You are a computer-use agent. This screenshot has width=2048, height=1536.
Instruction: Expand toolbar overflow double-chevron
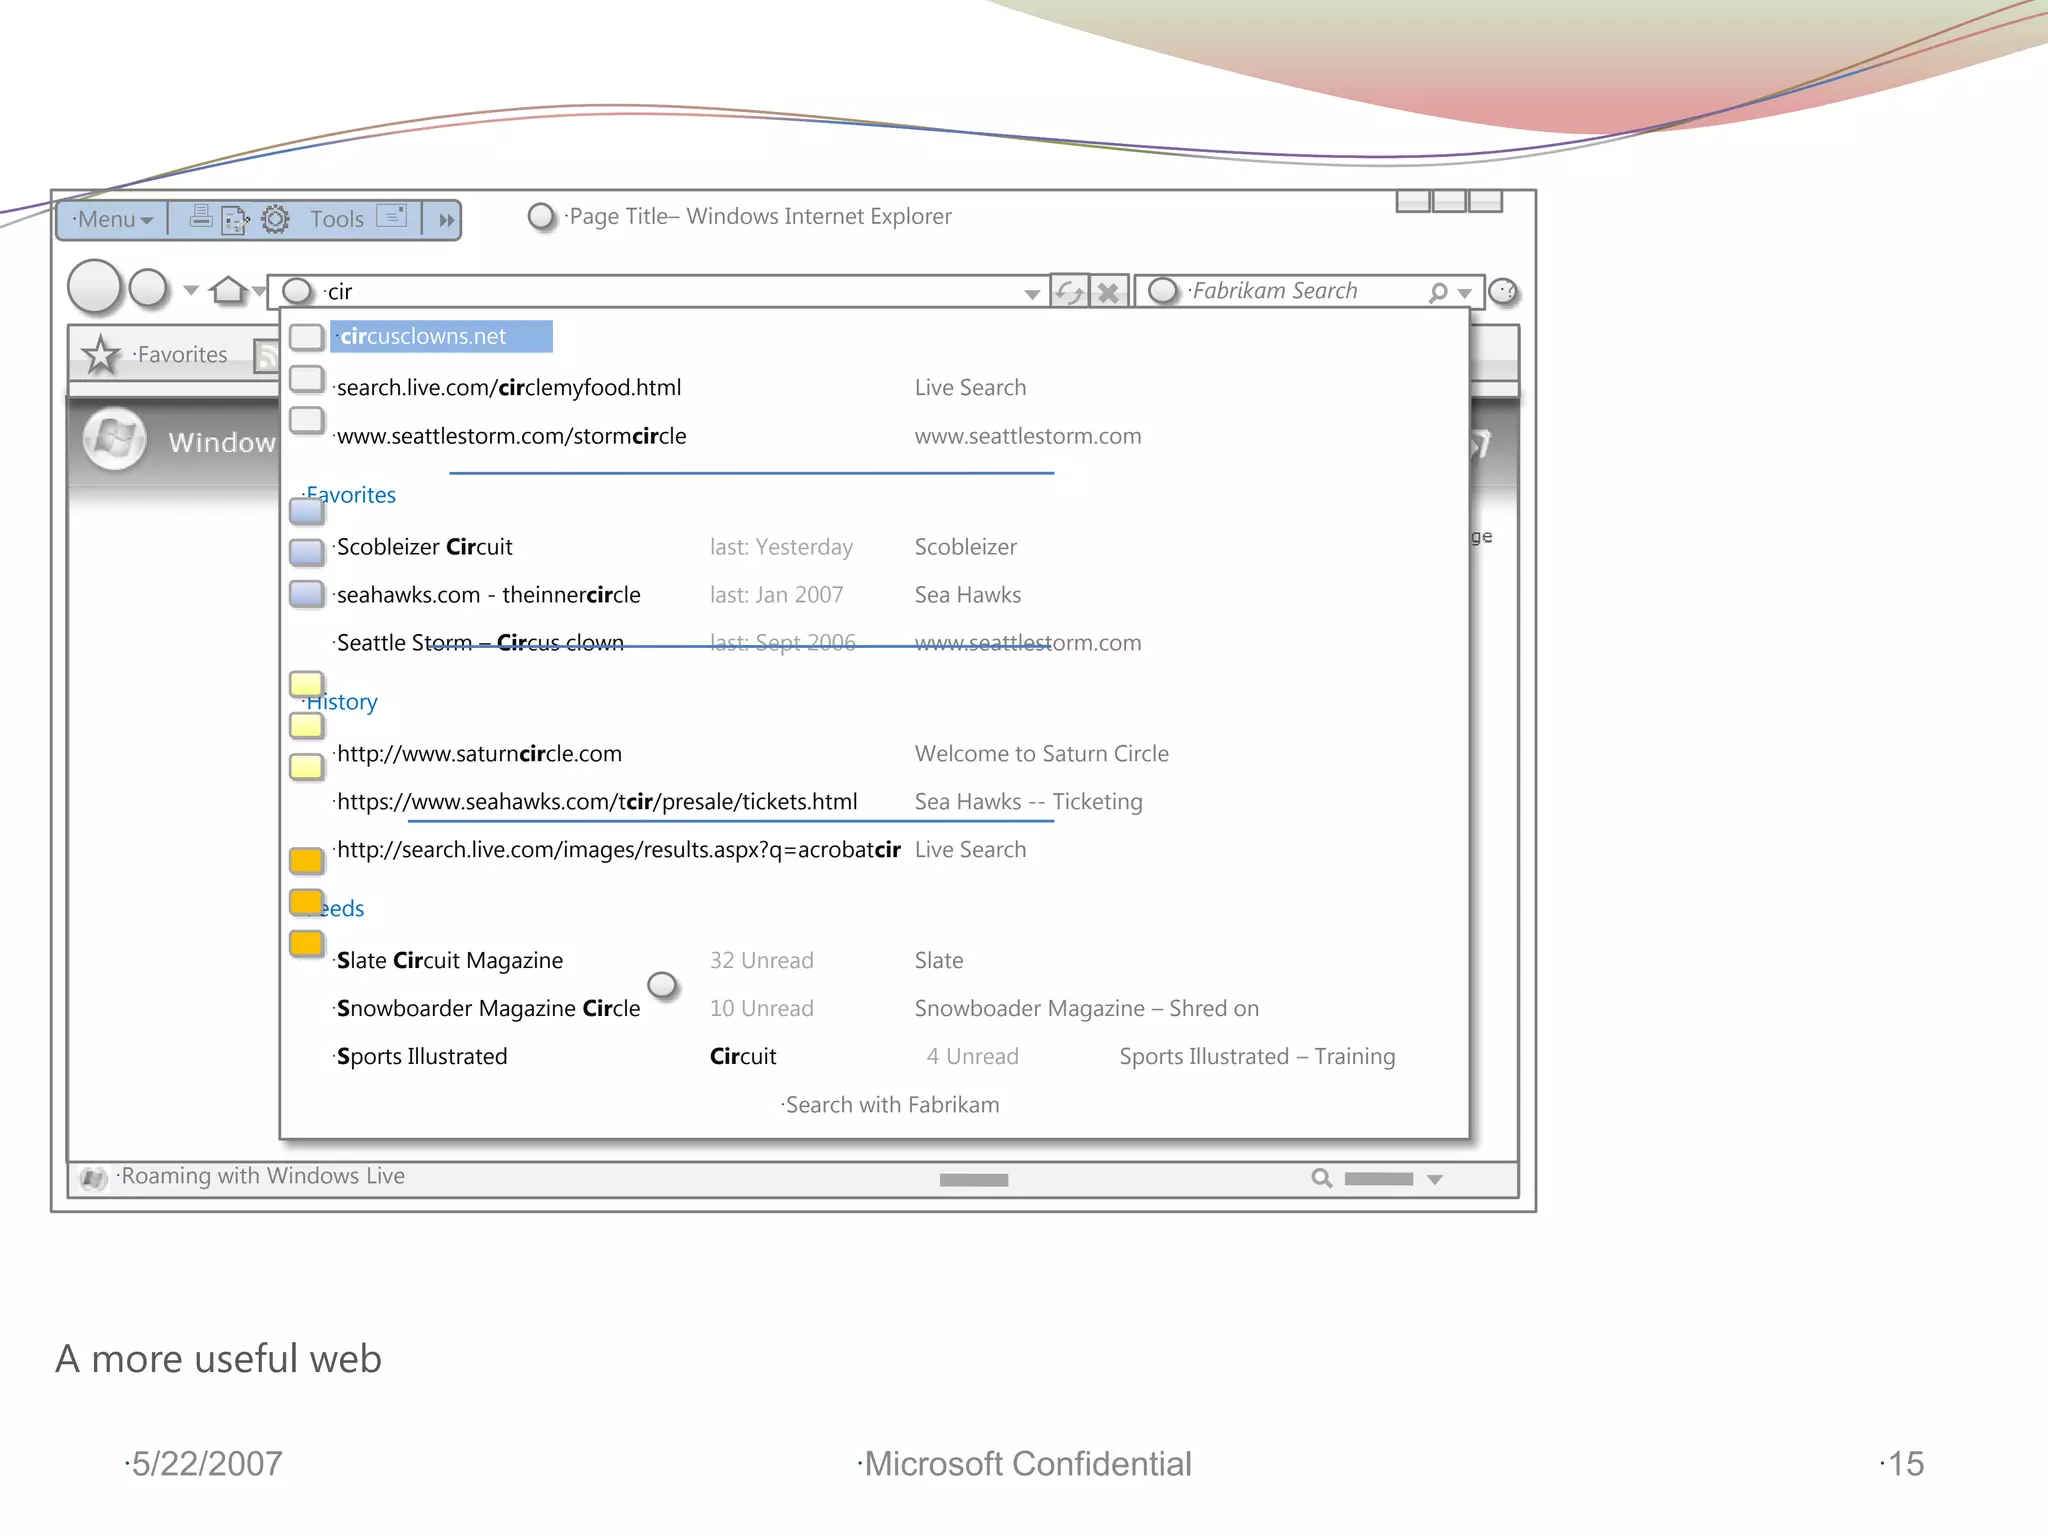pyautogui.click(x=446, y=220)
